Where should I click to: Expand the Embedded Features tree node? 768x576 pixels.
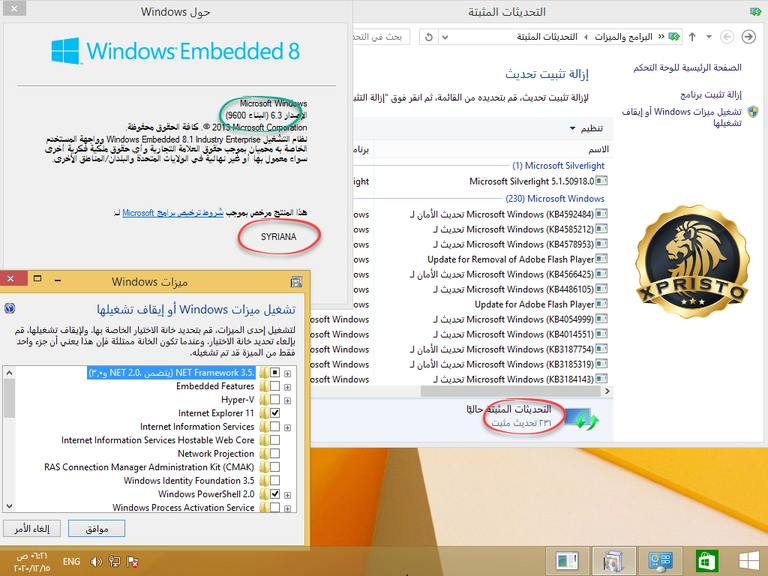pos(288,387)
